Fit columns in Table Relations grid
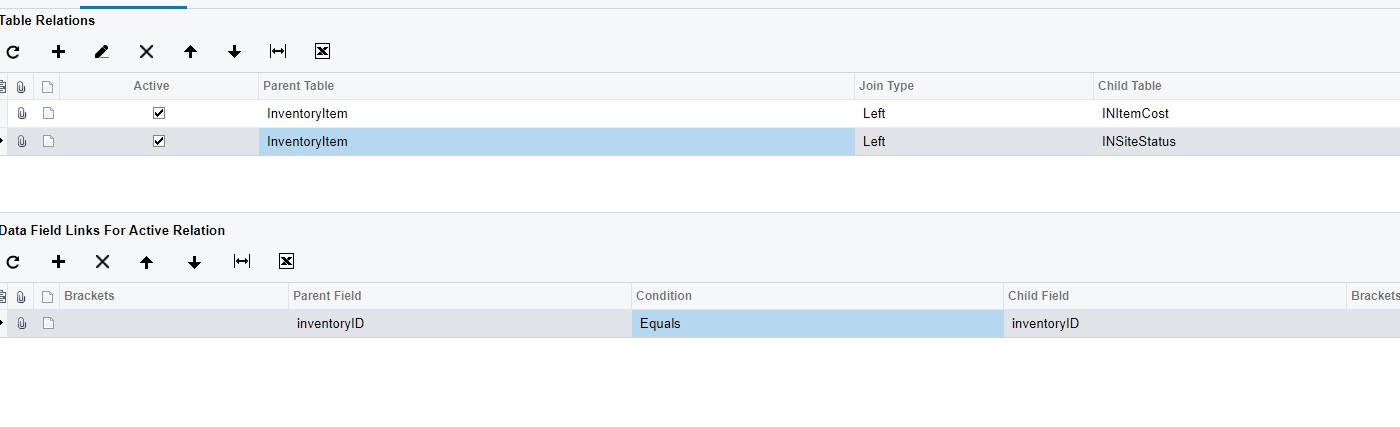 [278, 51]
